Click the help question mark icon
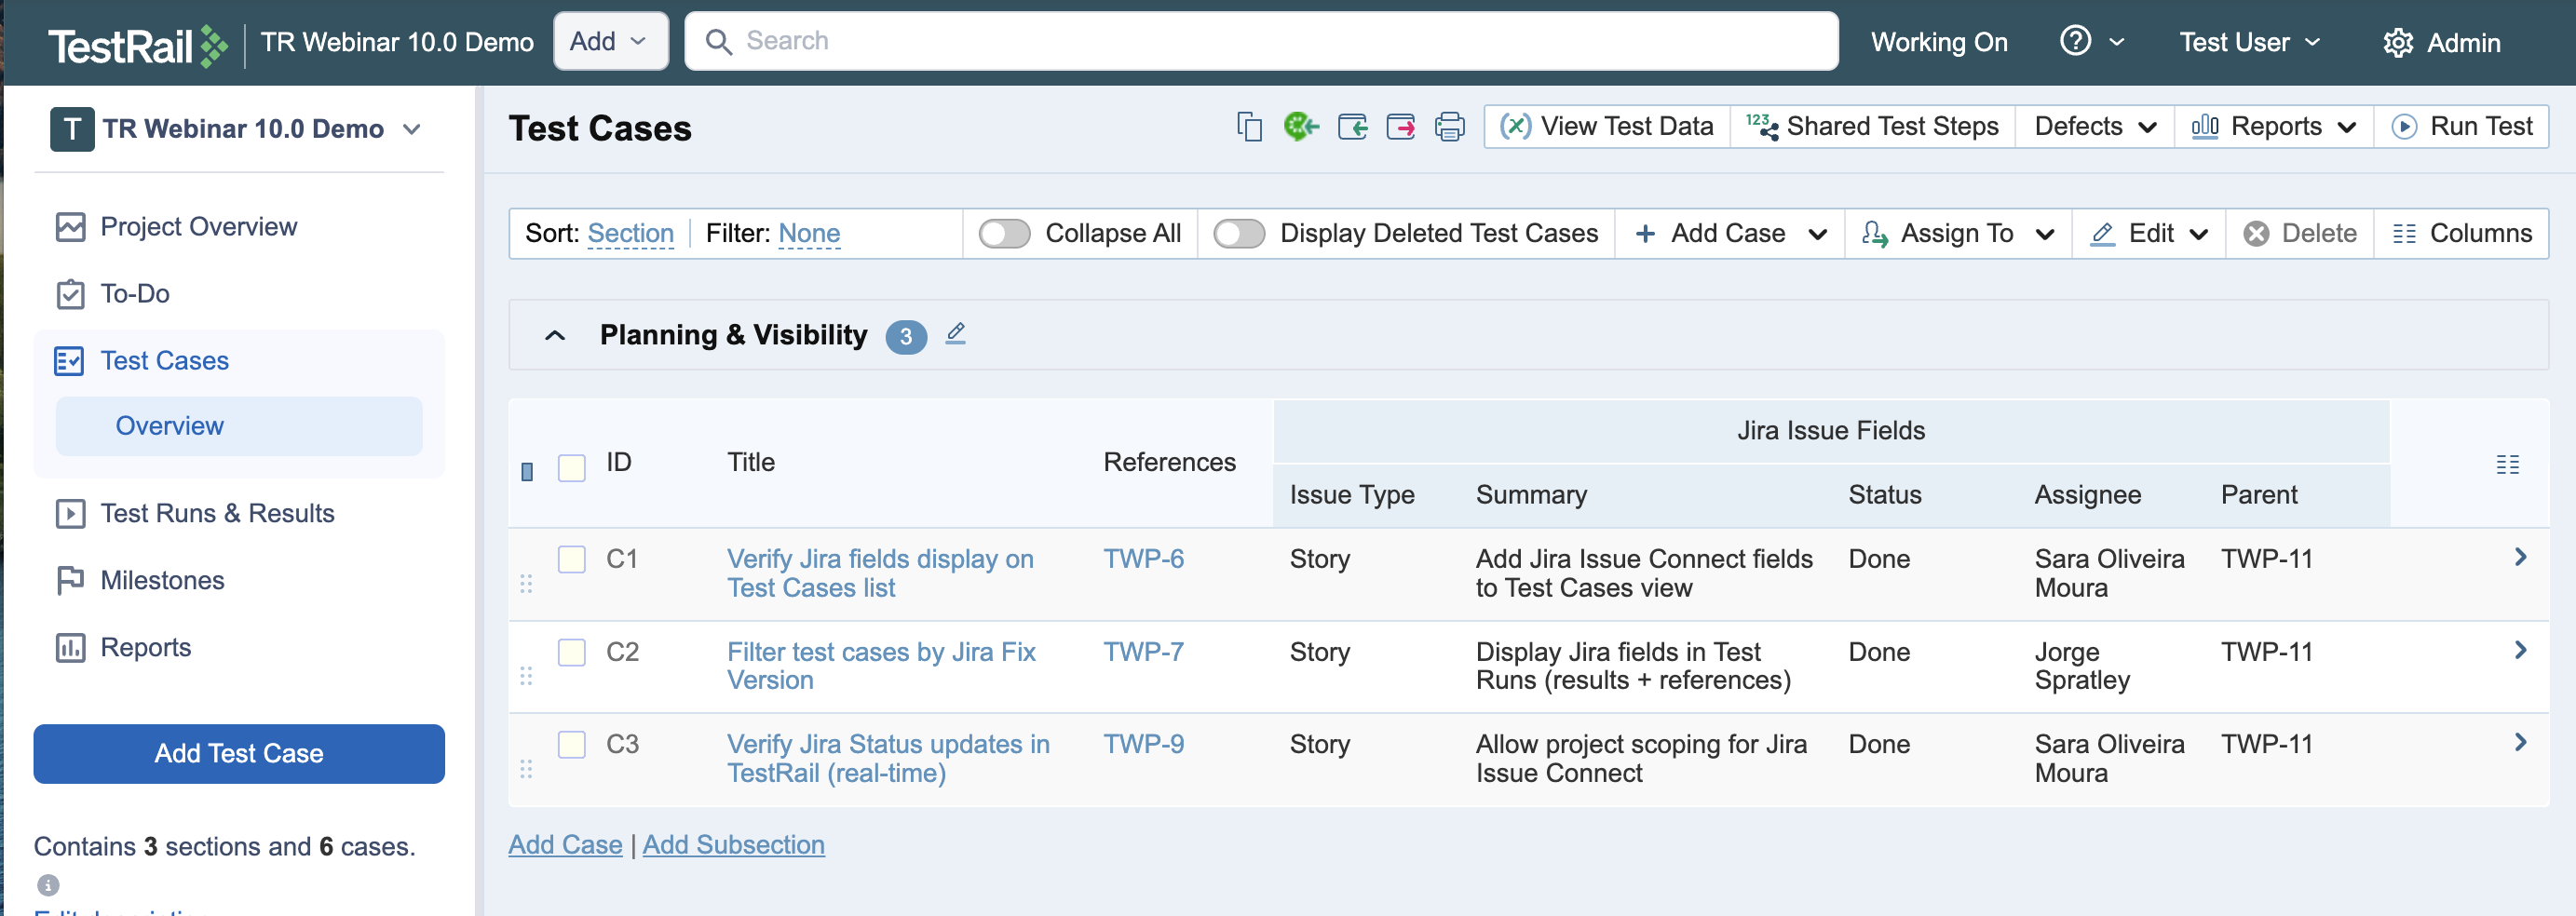 coord(2075,41)
